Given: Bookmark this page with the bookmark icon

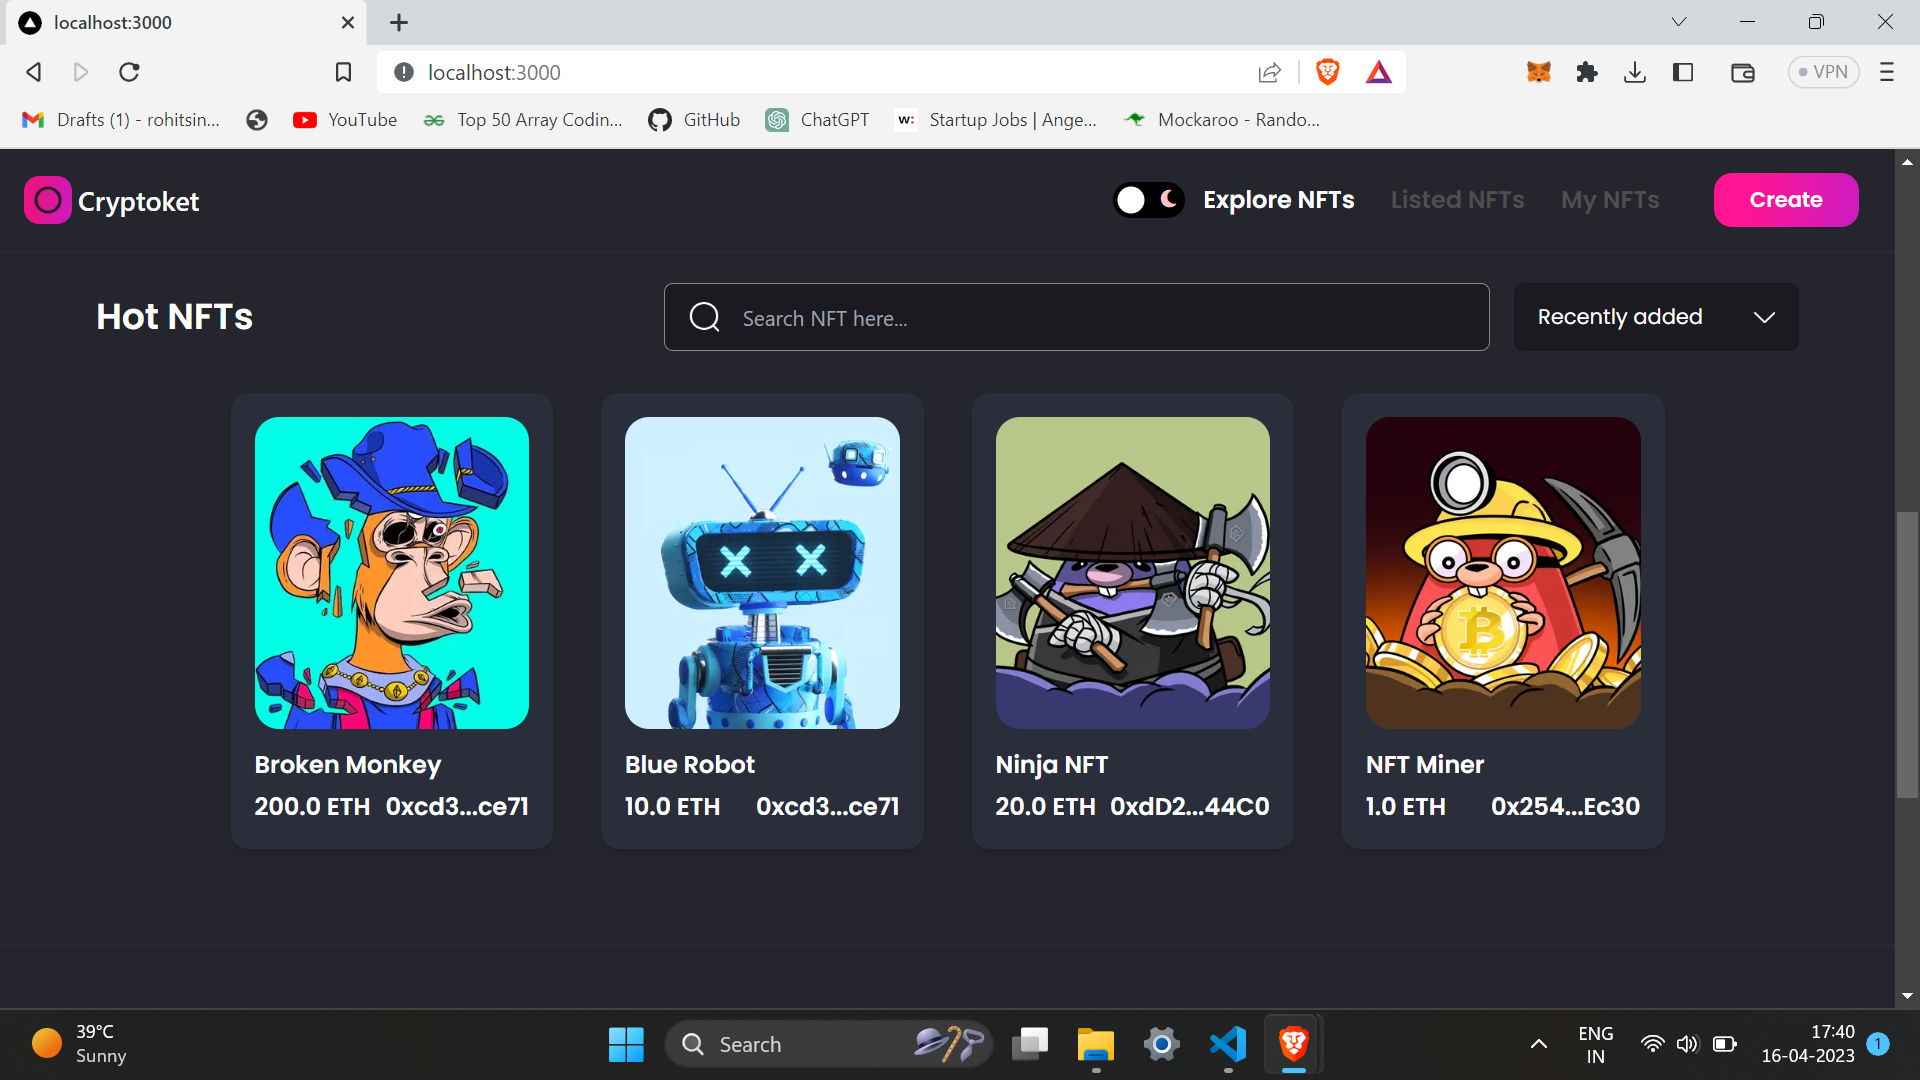Looking at the screenshot, I should pos(343,72).
